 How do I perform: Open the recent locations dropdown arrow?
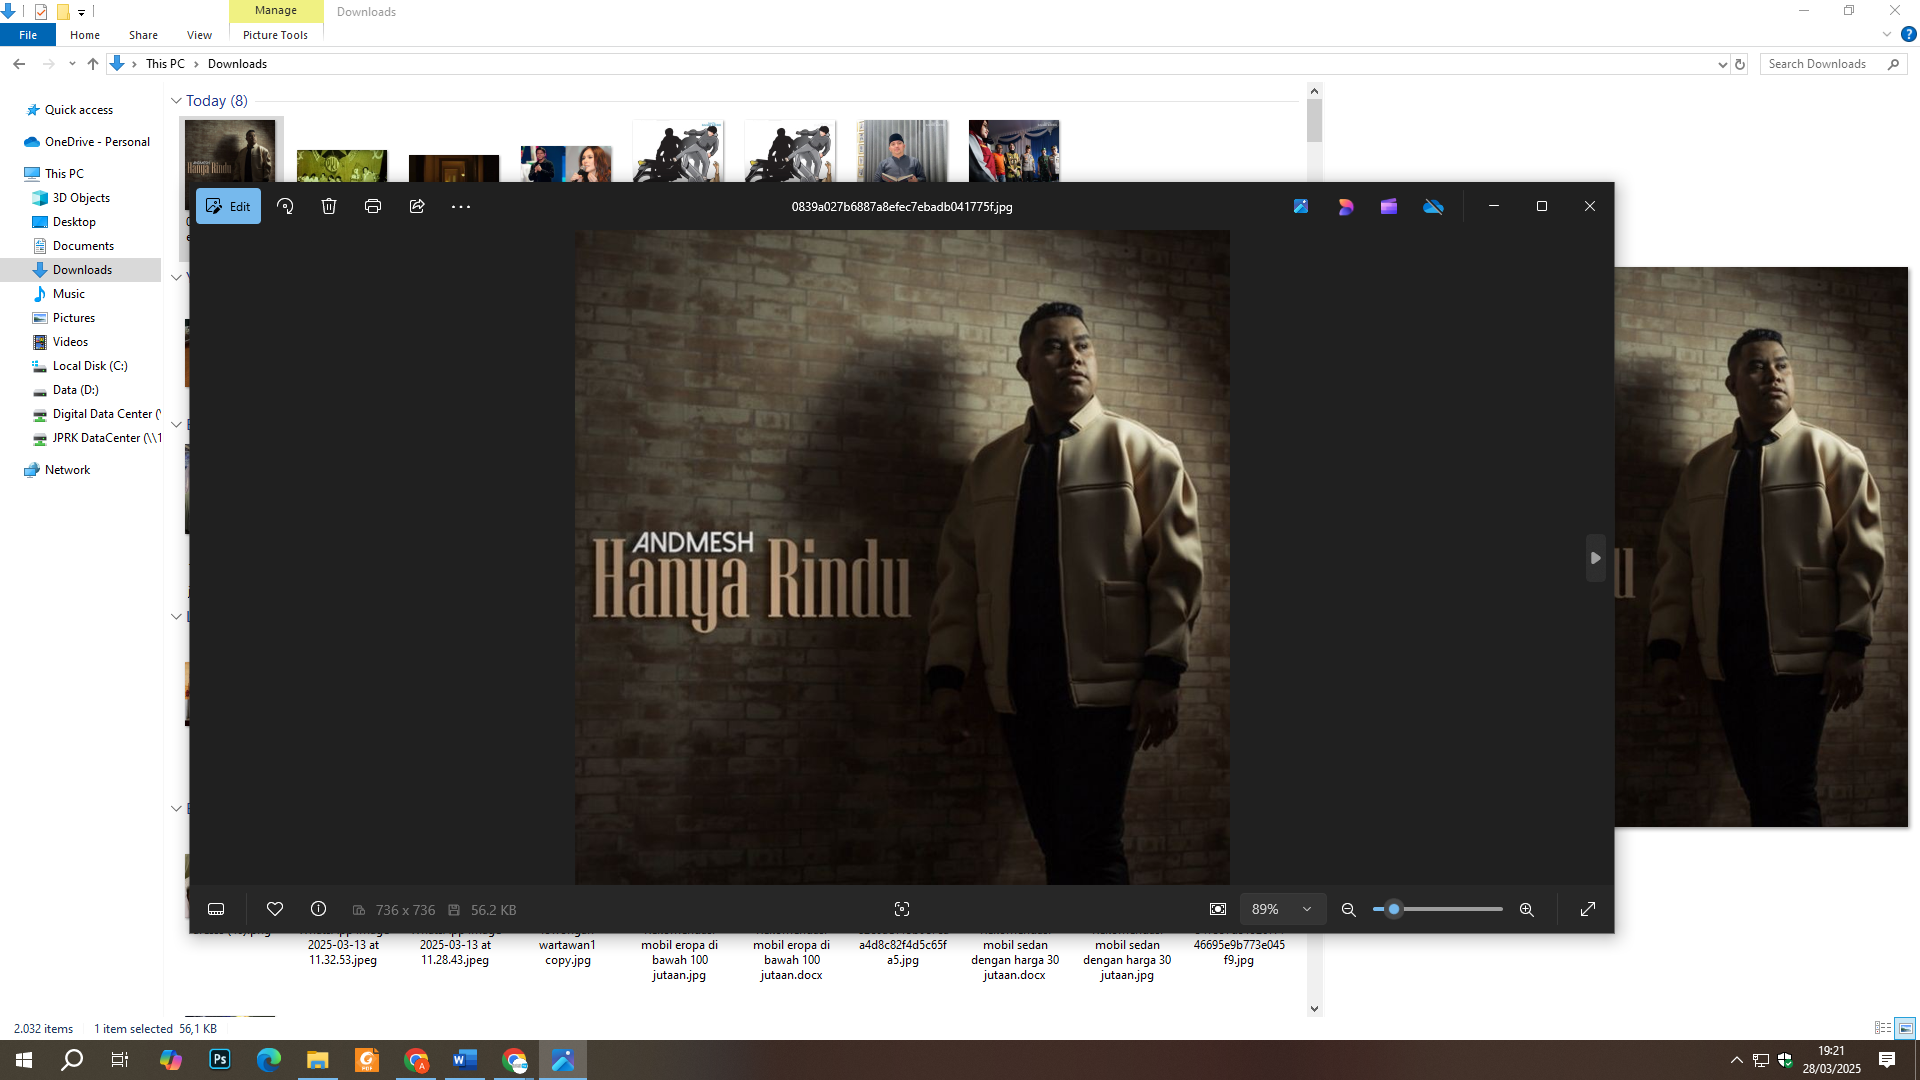(72, 64)
